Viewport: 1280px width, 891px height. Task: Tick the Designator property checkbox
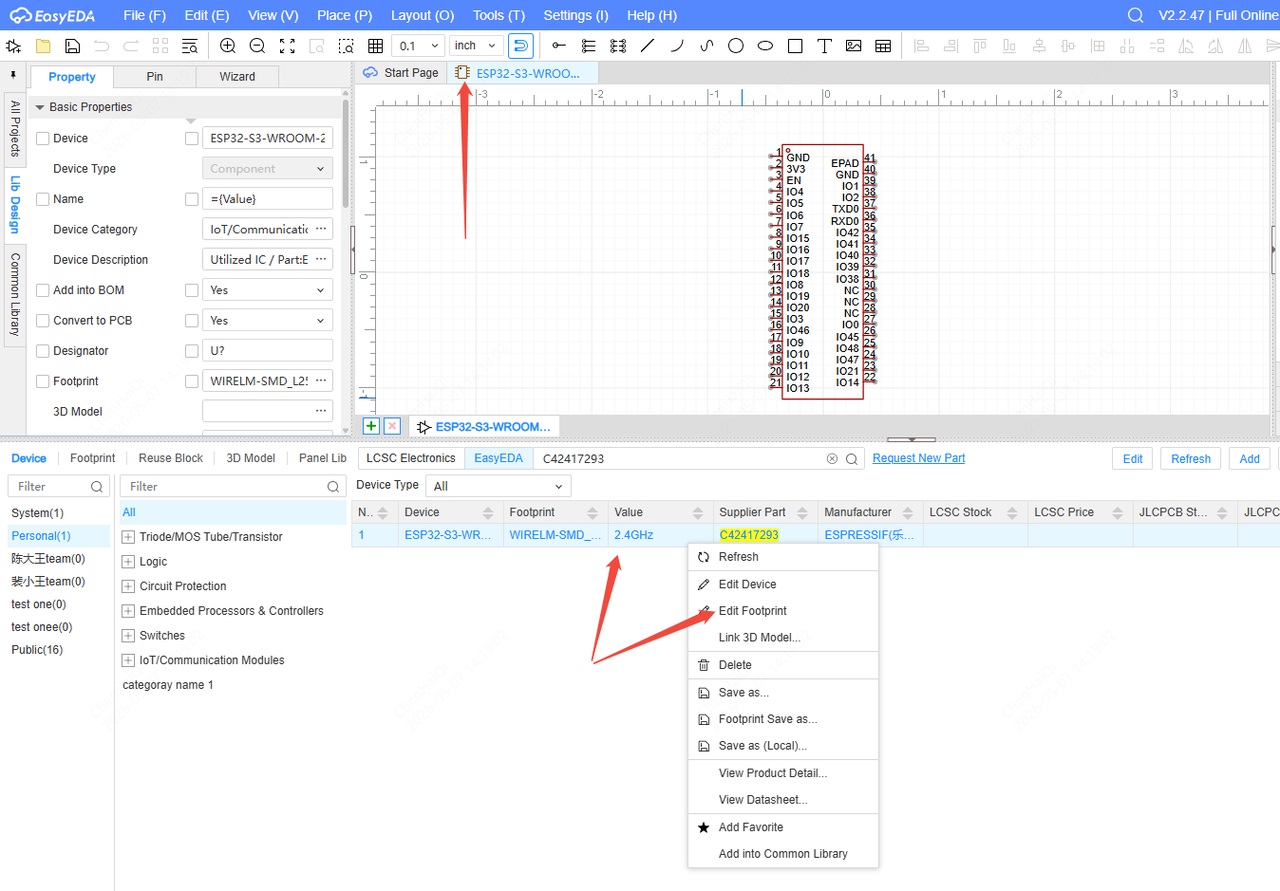tap(43, 351)
